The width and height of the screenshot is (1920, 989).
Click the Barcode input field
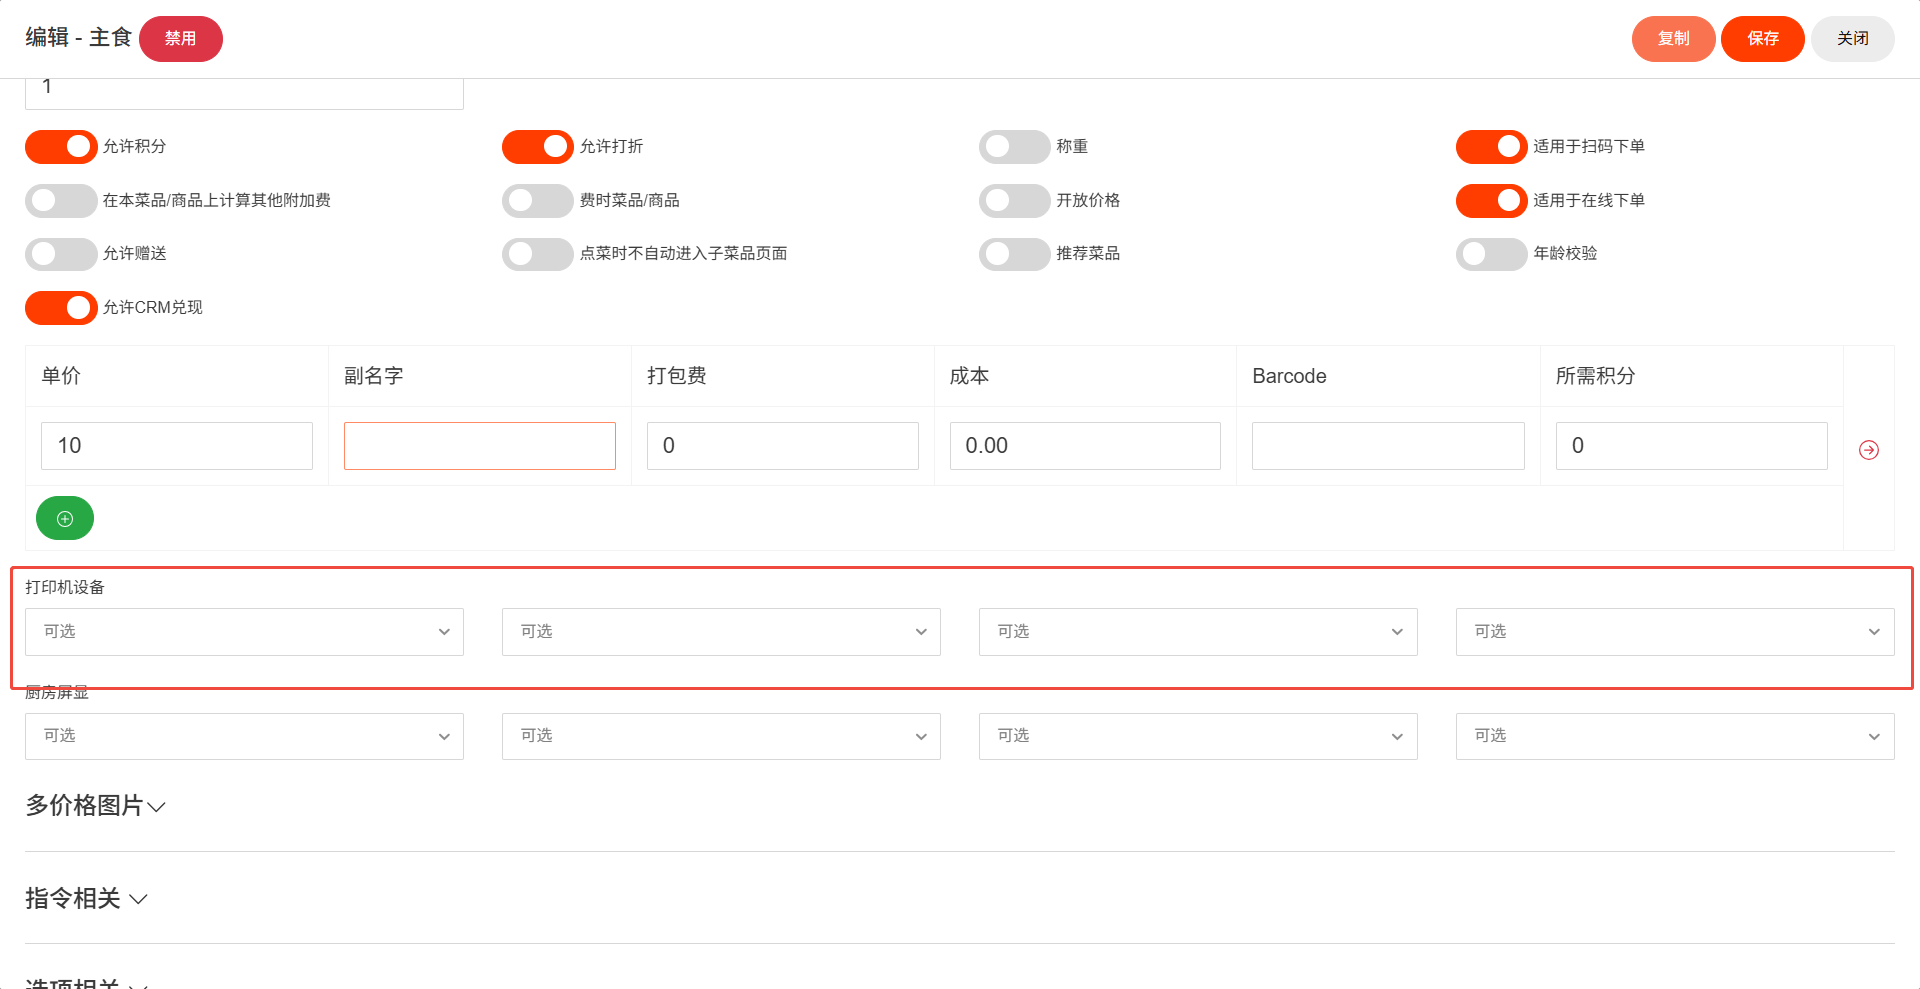[x=1387, y=446]
